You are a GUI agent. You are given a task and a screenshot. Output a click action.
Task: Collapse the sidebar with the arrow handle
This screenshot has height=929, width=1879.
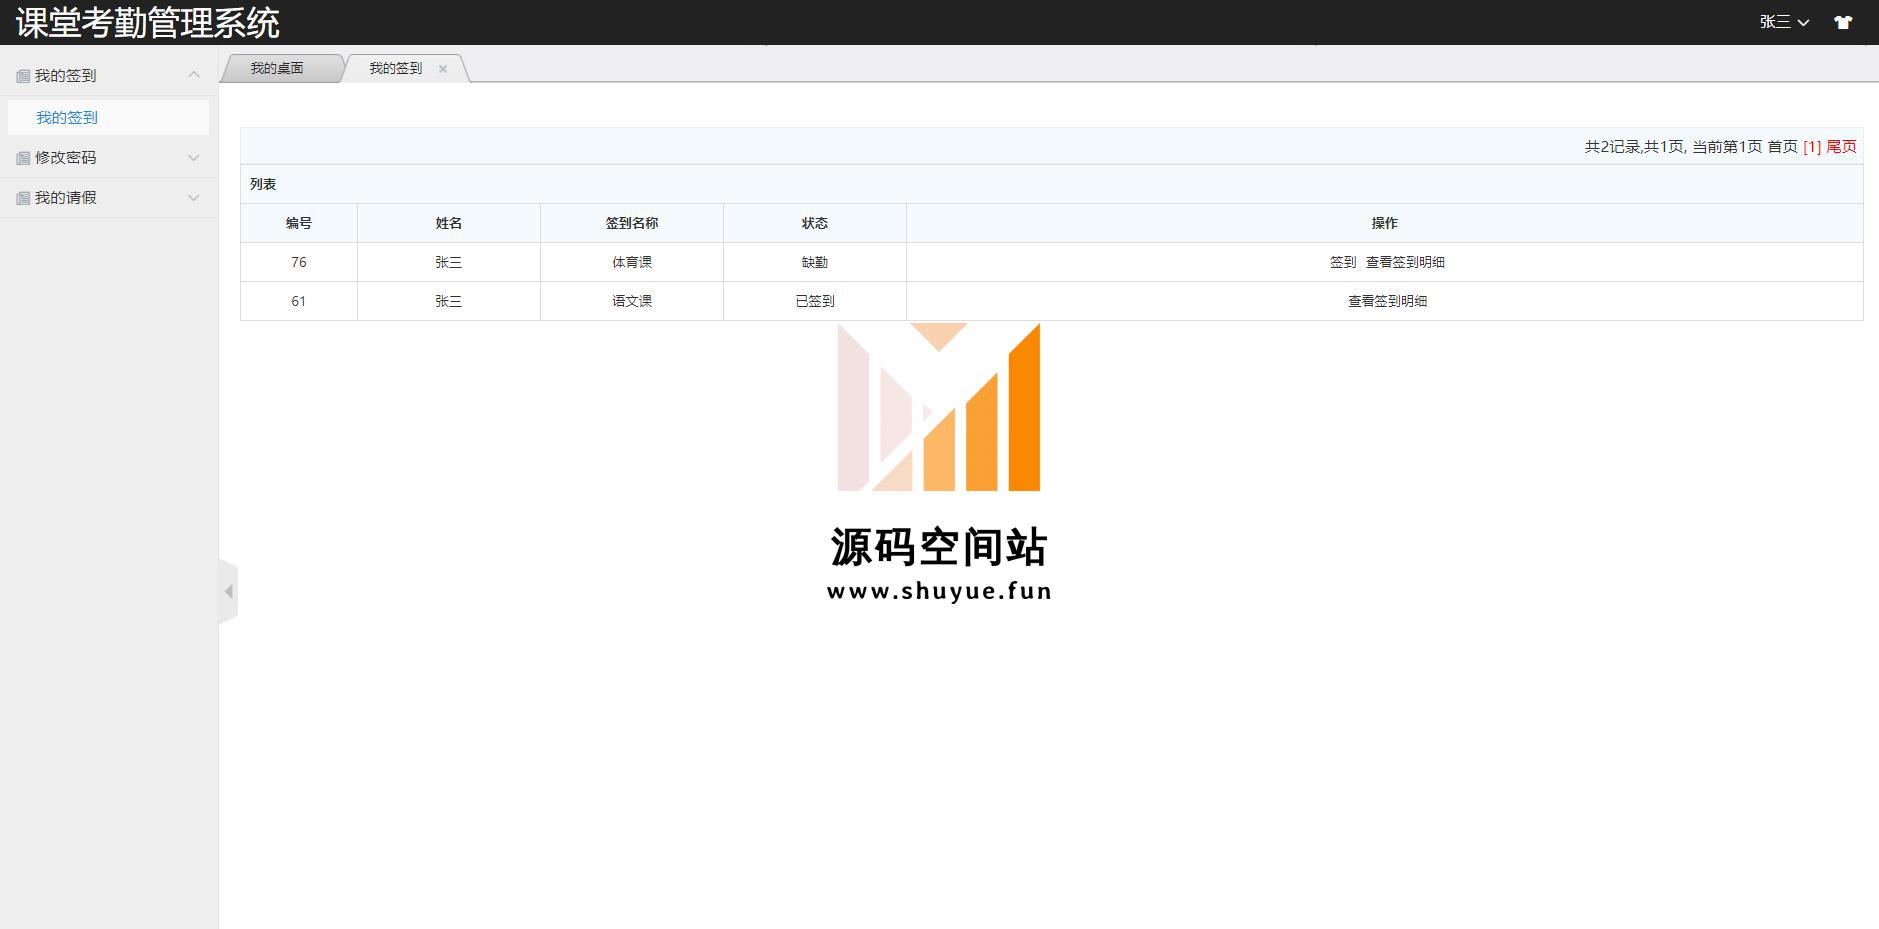pos(228,591)
